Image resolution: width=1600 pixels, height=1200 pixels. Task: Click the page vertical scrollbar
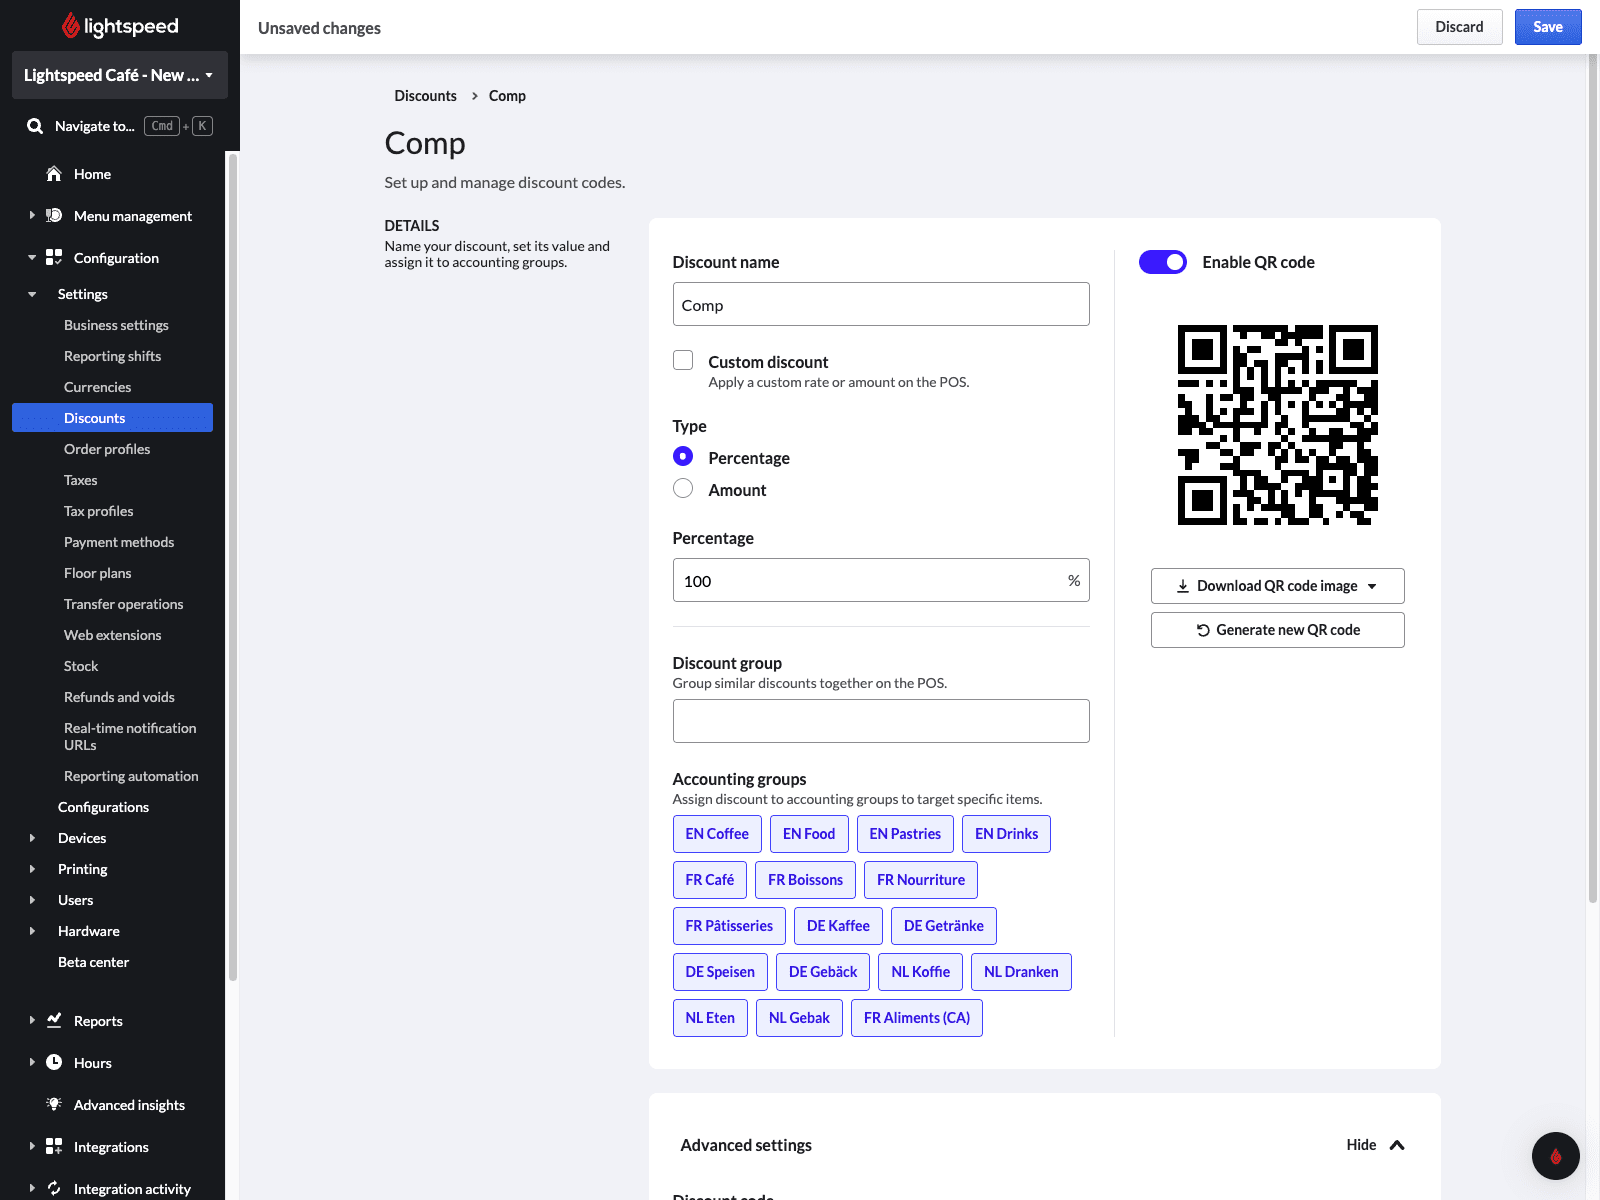point(1593,480)
